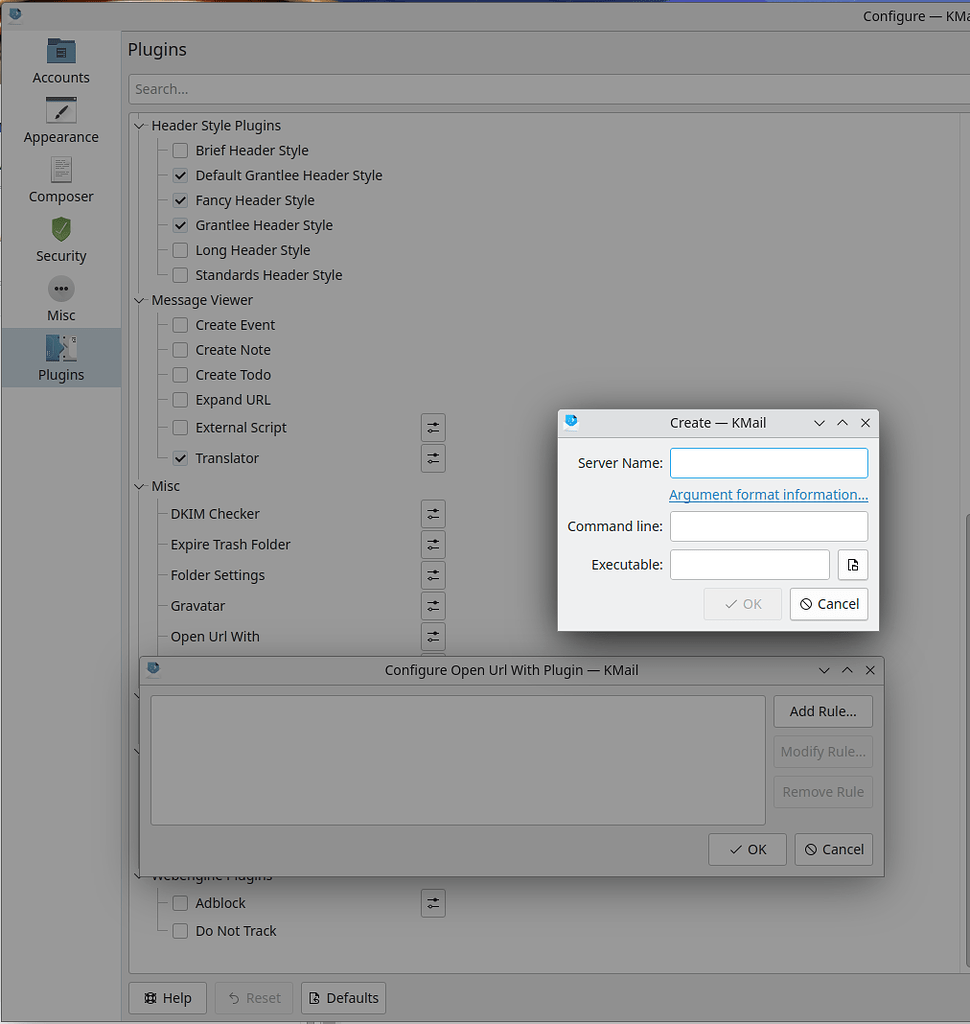This screenshot has width=970, height=1024.
Task: Configure the Expire Trash Folder plugin
Action: pyautogui.click(x=433, y=545)
